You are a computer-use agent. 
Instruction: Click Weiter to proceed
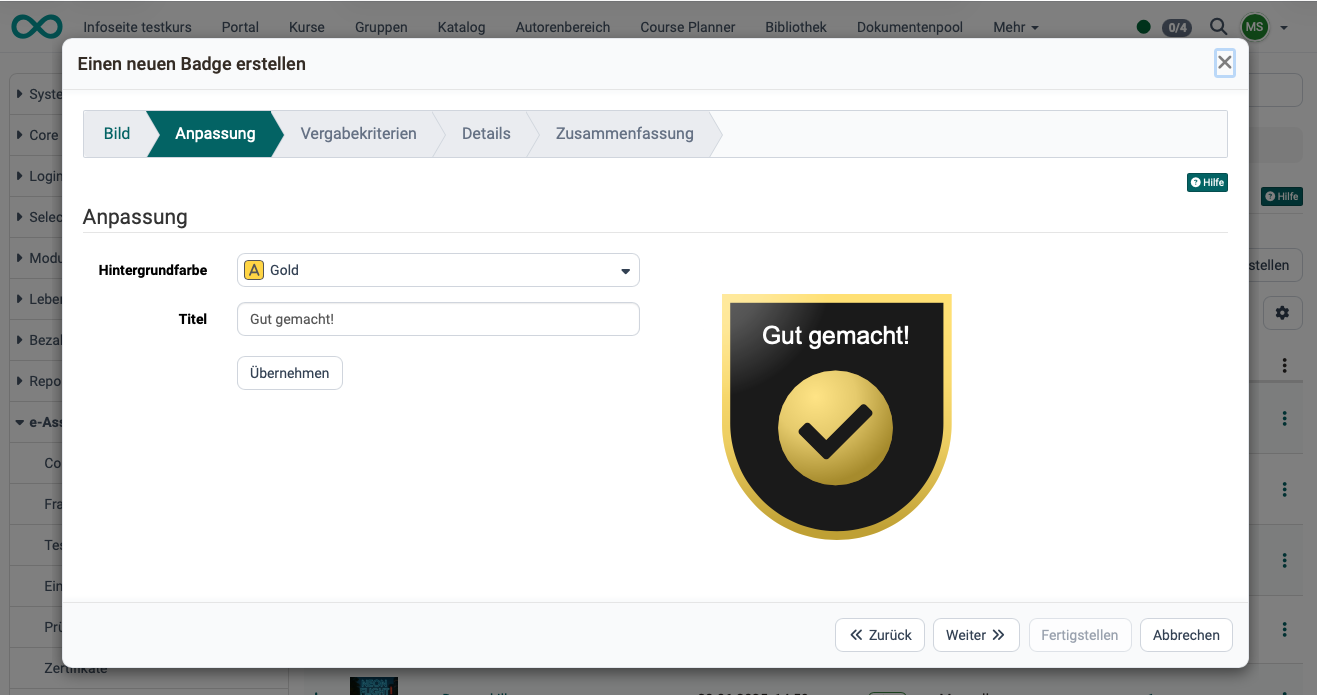coord(976,635)
